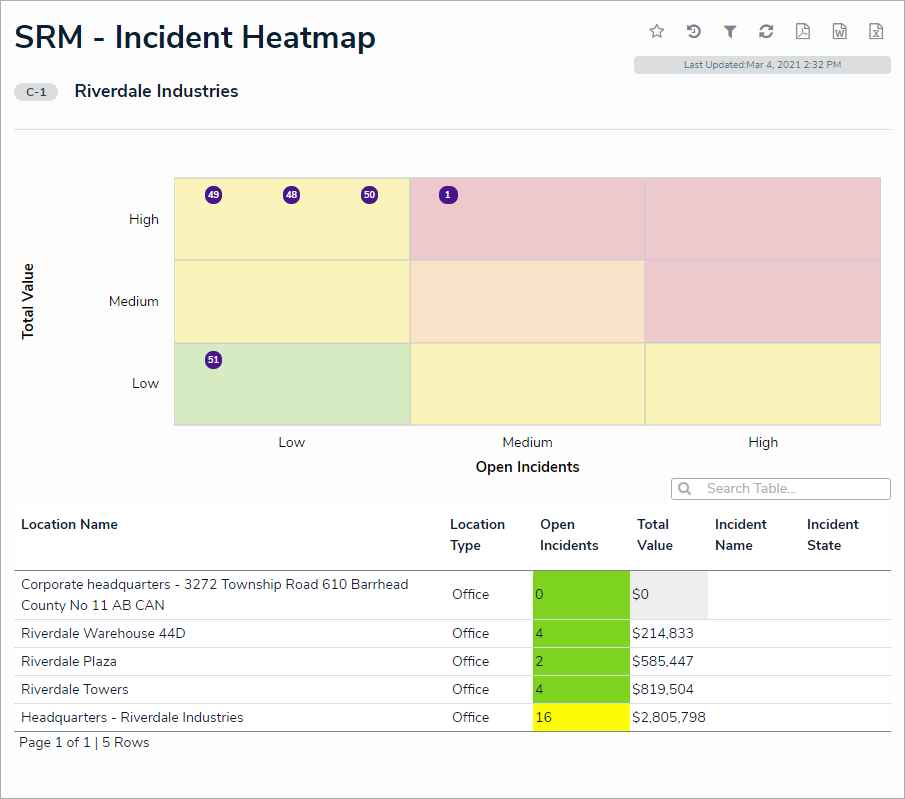Select heatmap bubble numbered 48
Screen dimensions: 905x799
[291, 195]
